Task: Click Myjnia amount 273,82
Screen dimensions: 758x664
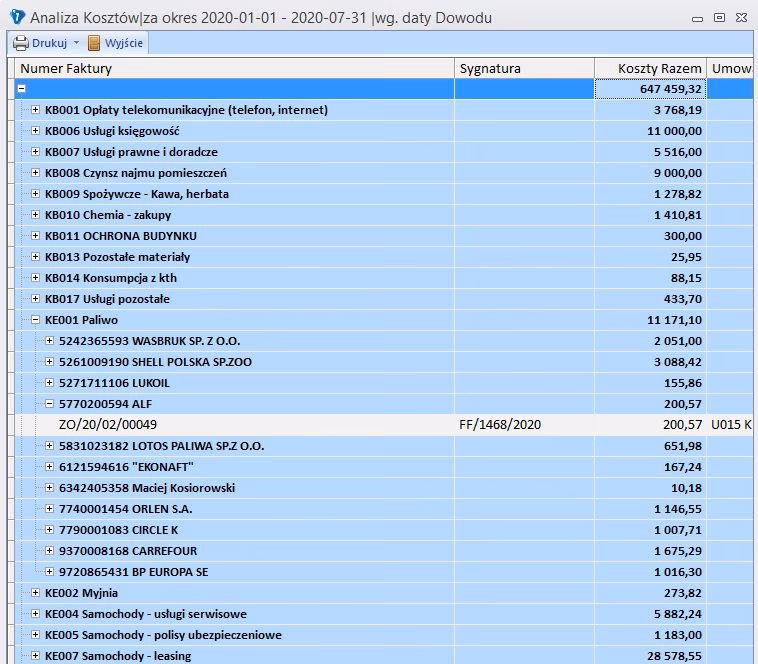Action: click(x=683, y=593)
